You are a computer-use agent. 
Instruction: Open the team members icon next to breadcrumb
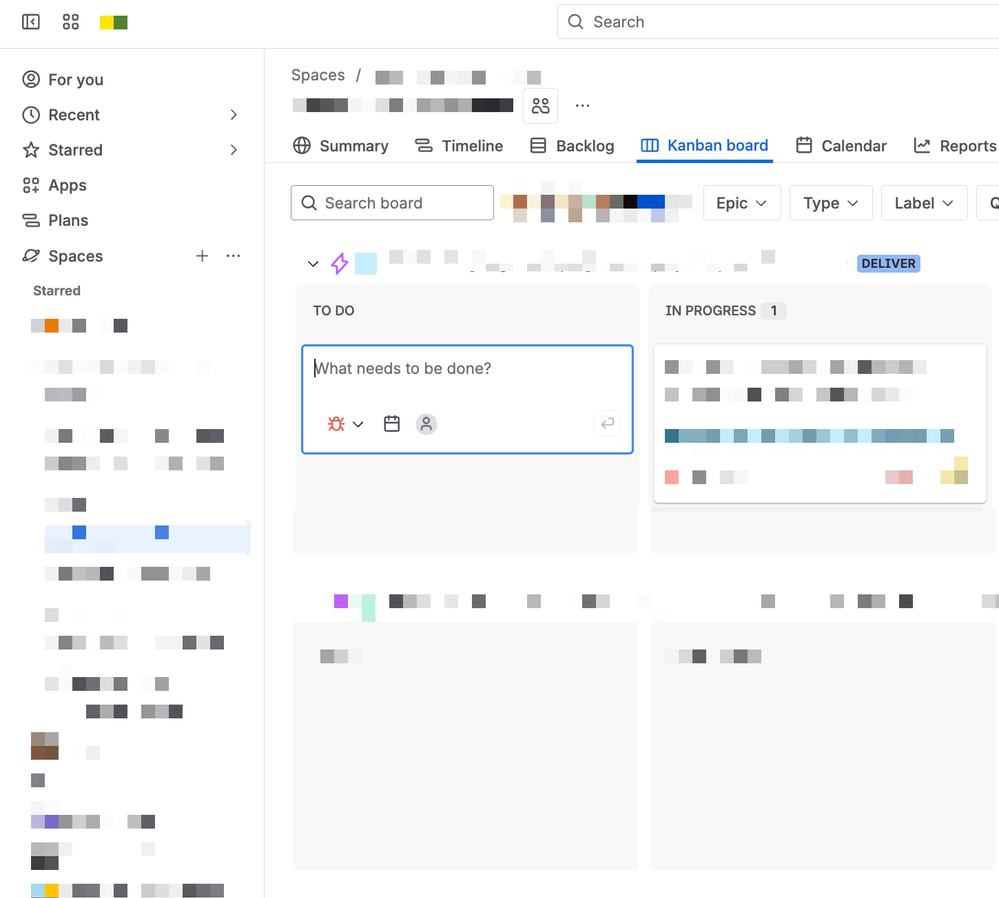(x=540, y=105)
